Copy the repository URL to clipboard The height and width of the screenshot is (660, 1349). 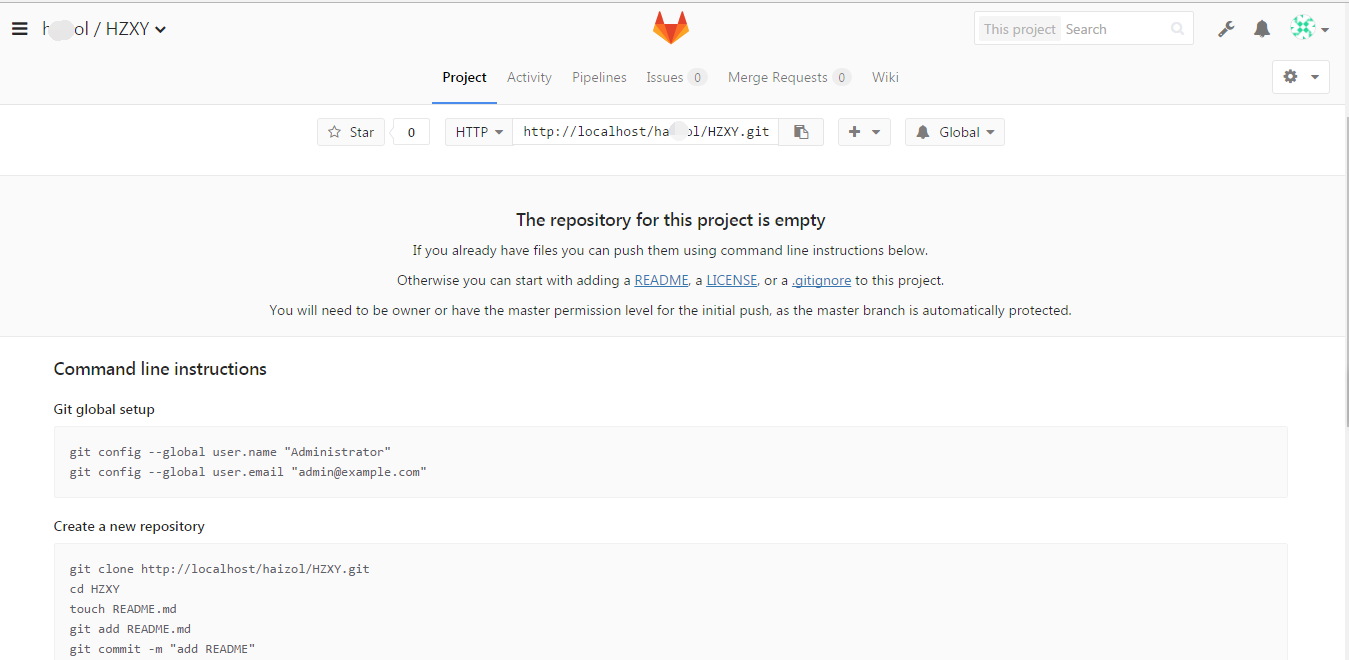click(801, 132)
